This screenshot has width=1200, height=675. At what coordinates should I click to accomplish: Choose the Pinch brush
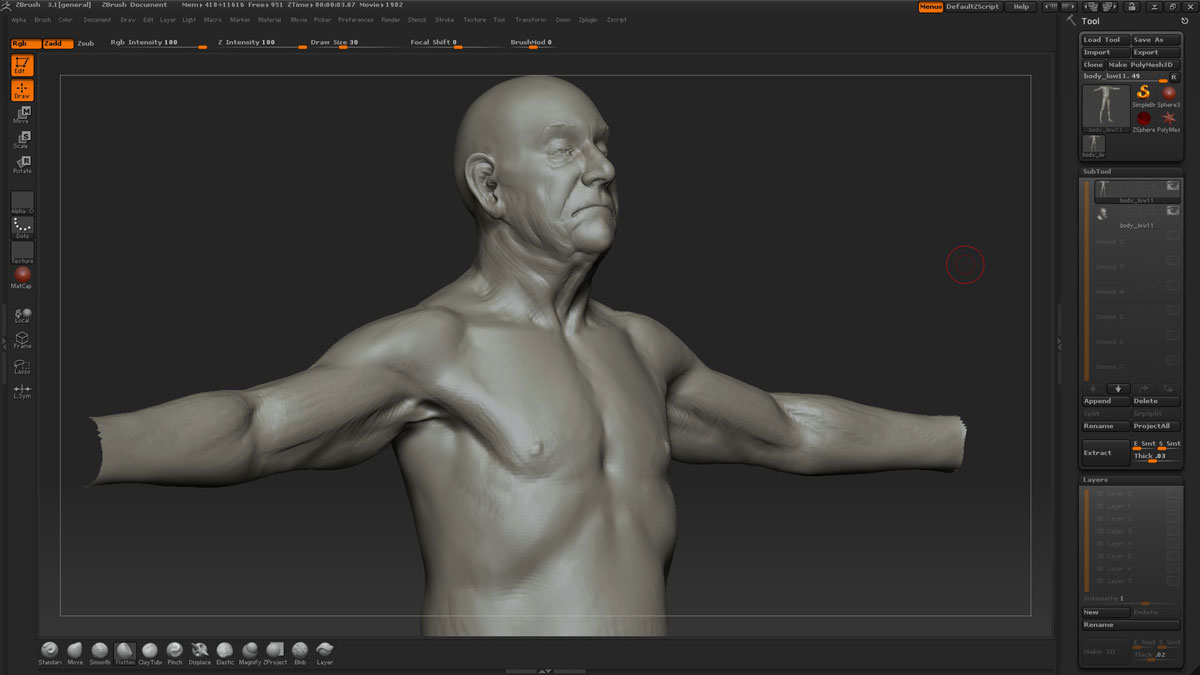175,652
